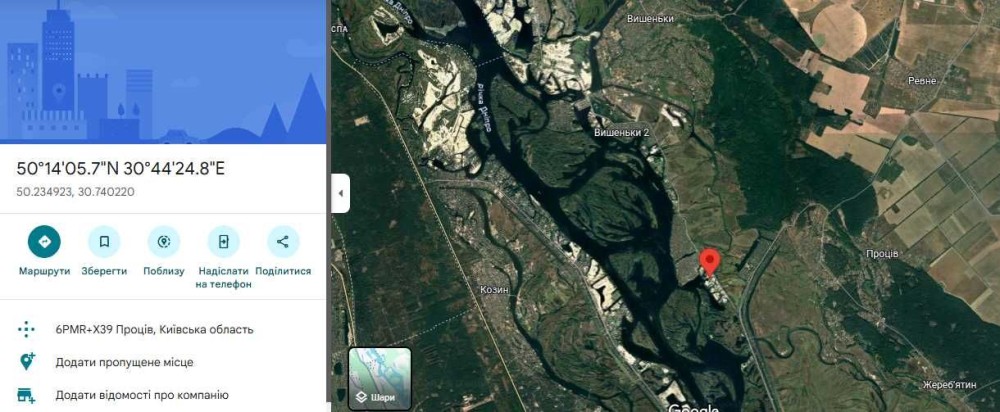1000x412 pixels.
Task: Select the Козин town label on map
Action: pyautogui.click(x=494, y=290)
